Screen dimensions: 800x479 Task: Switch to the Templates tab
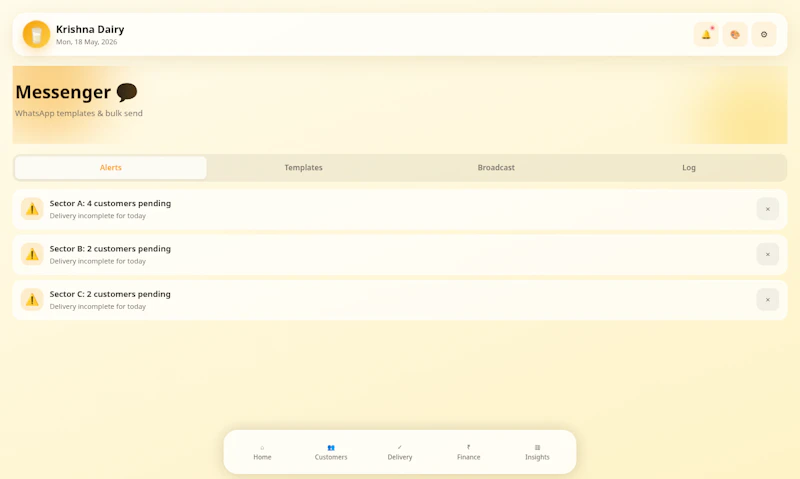pos(304,168)
